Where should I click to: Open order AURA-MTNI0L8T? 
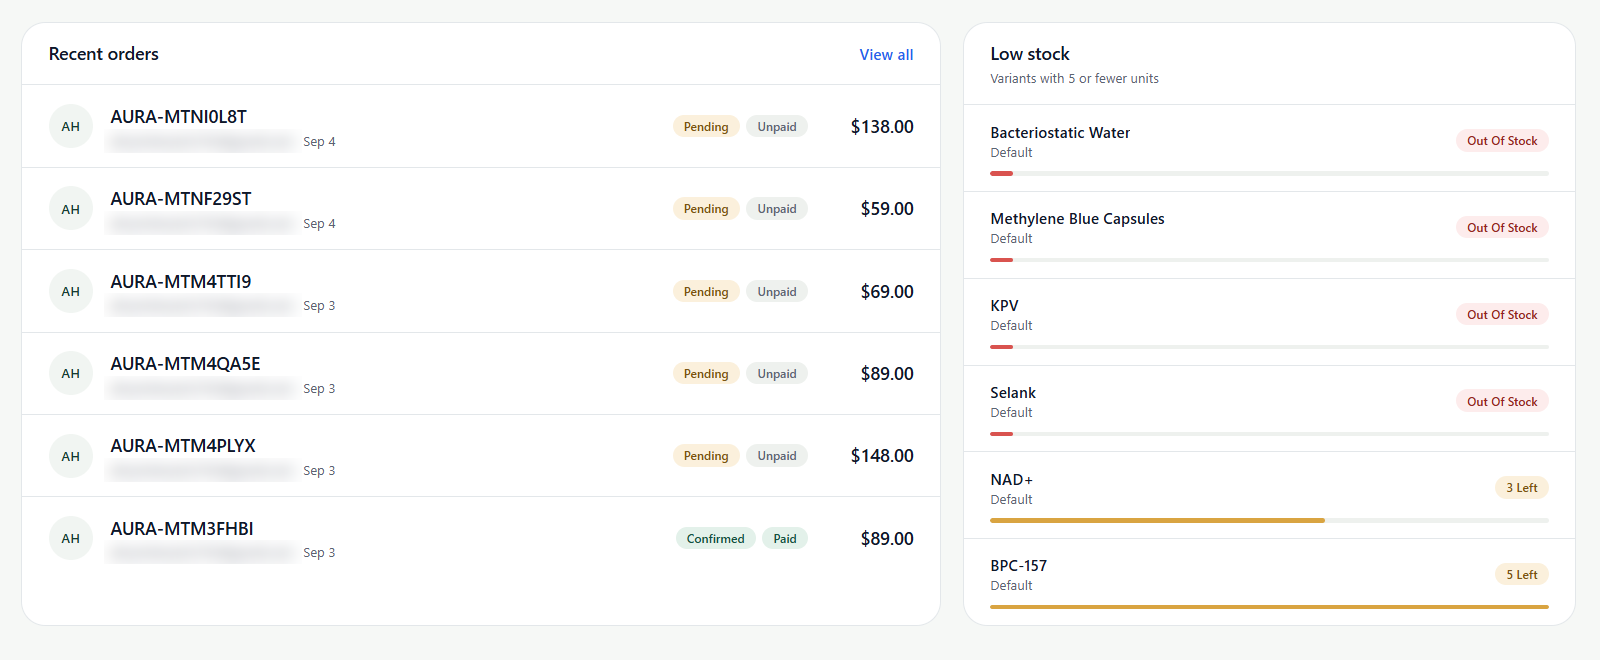(481, 126)
